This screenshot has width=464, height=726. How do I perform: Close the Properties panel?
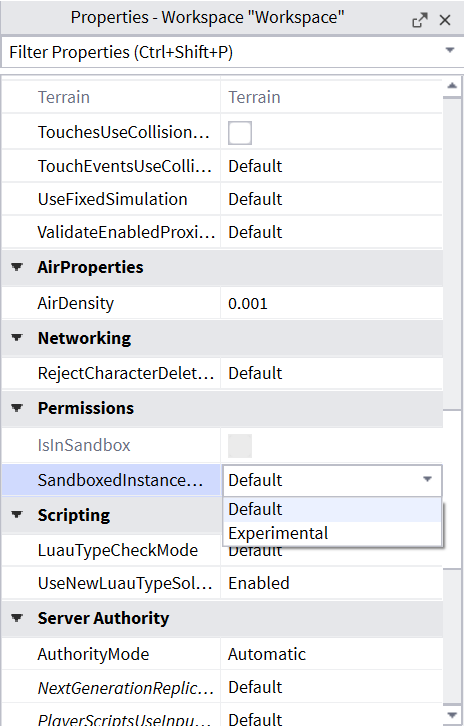pyautogui.click(x=445, y=20)
